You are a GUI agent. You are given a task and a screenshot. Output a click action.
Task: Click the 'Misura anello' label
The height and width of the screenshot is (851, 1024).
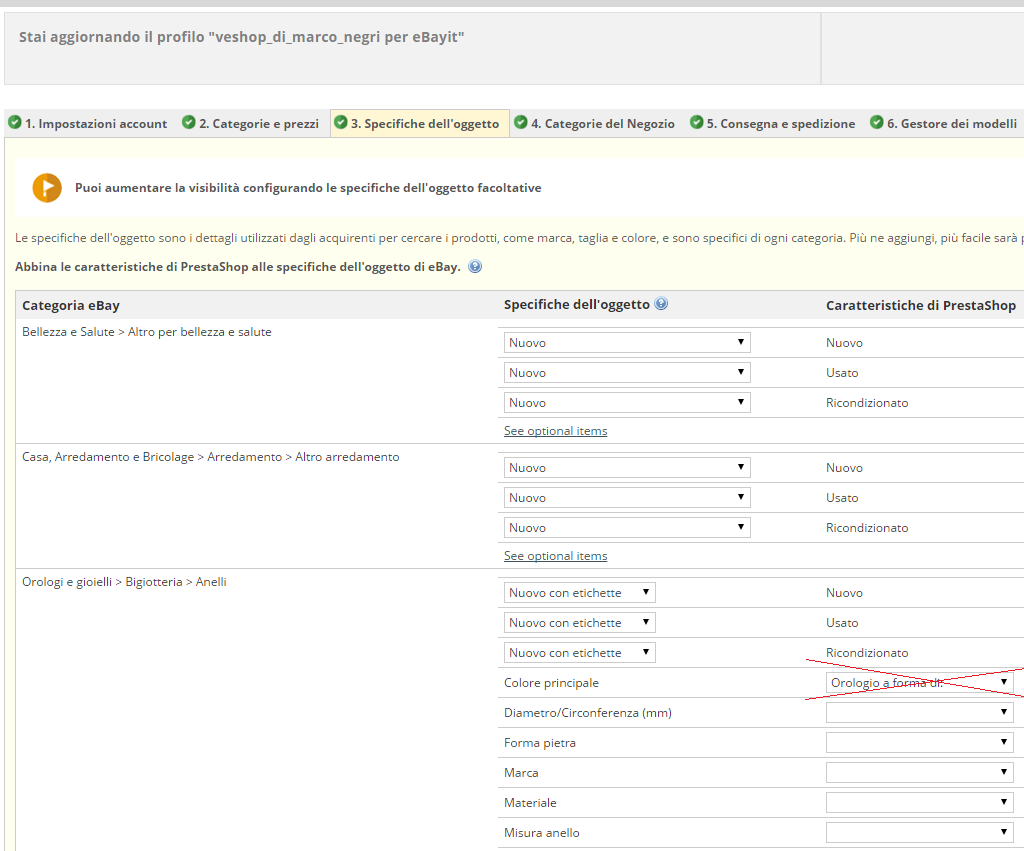[x=542, y=833]
